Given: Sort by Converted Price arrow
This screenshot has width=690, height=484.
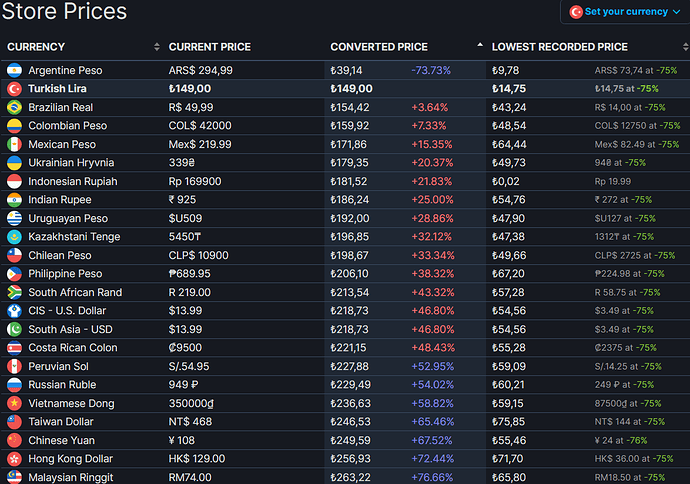Looking at the screenshot, I should pos(480,45).
